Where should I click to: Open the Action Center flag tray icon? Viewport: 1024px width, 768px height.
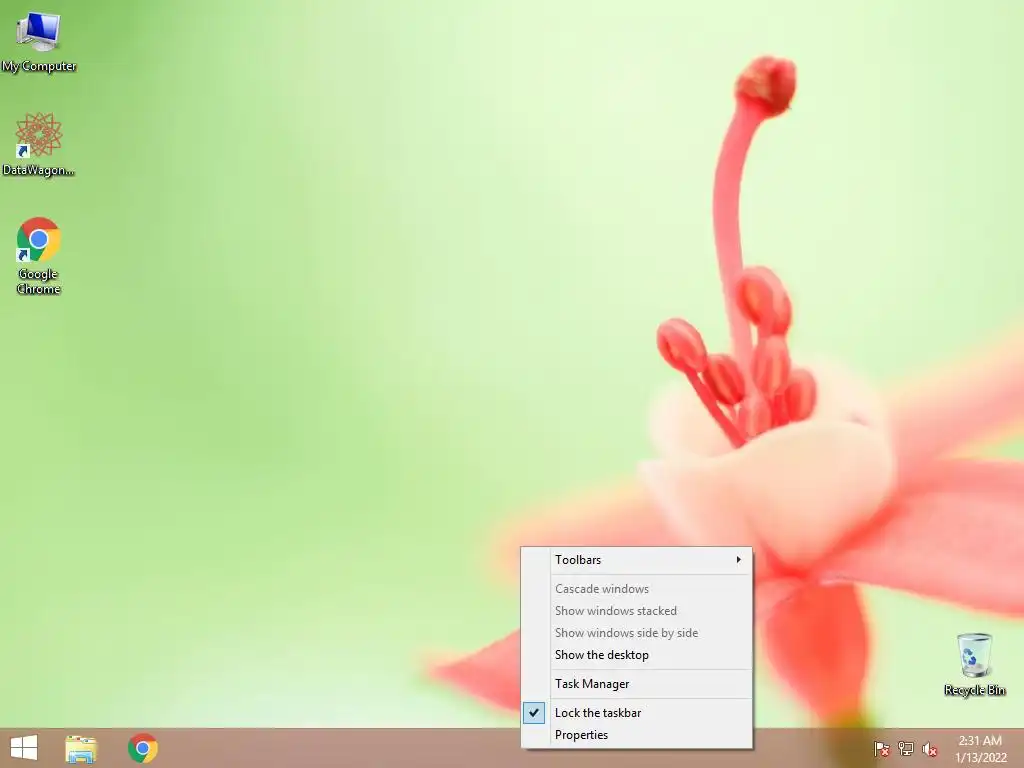(881, 749)
